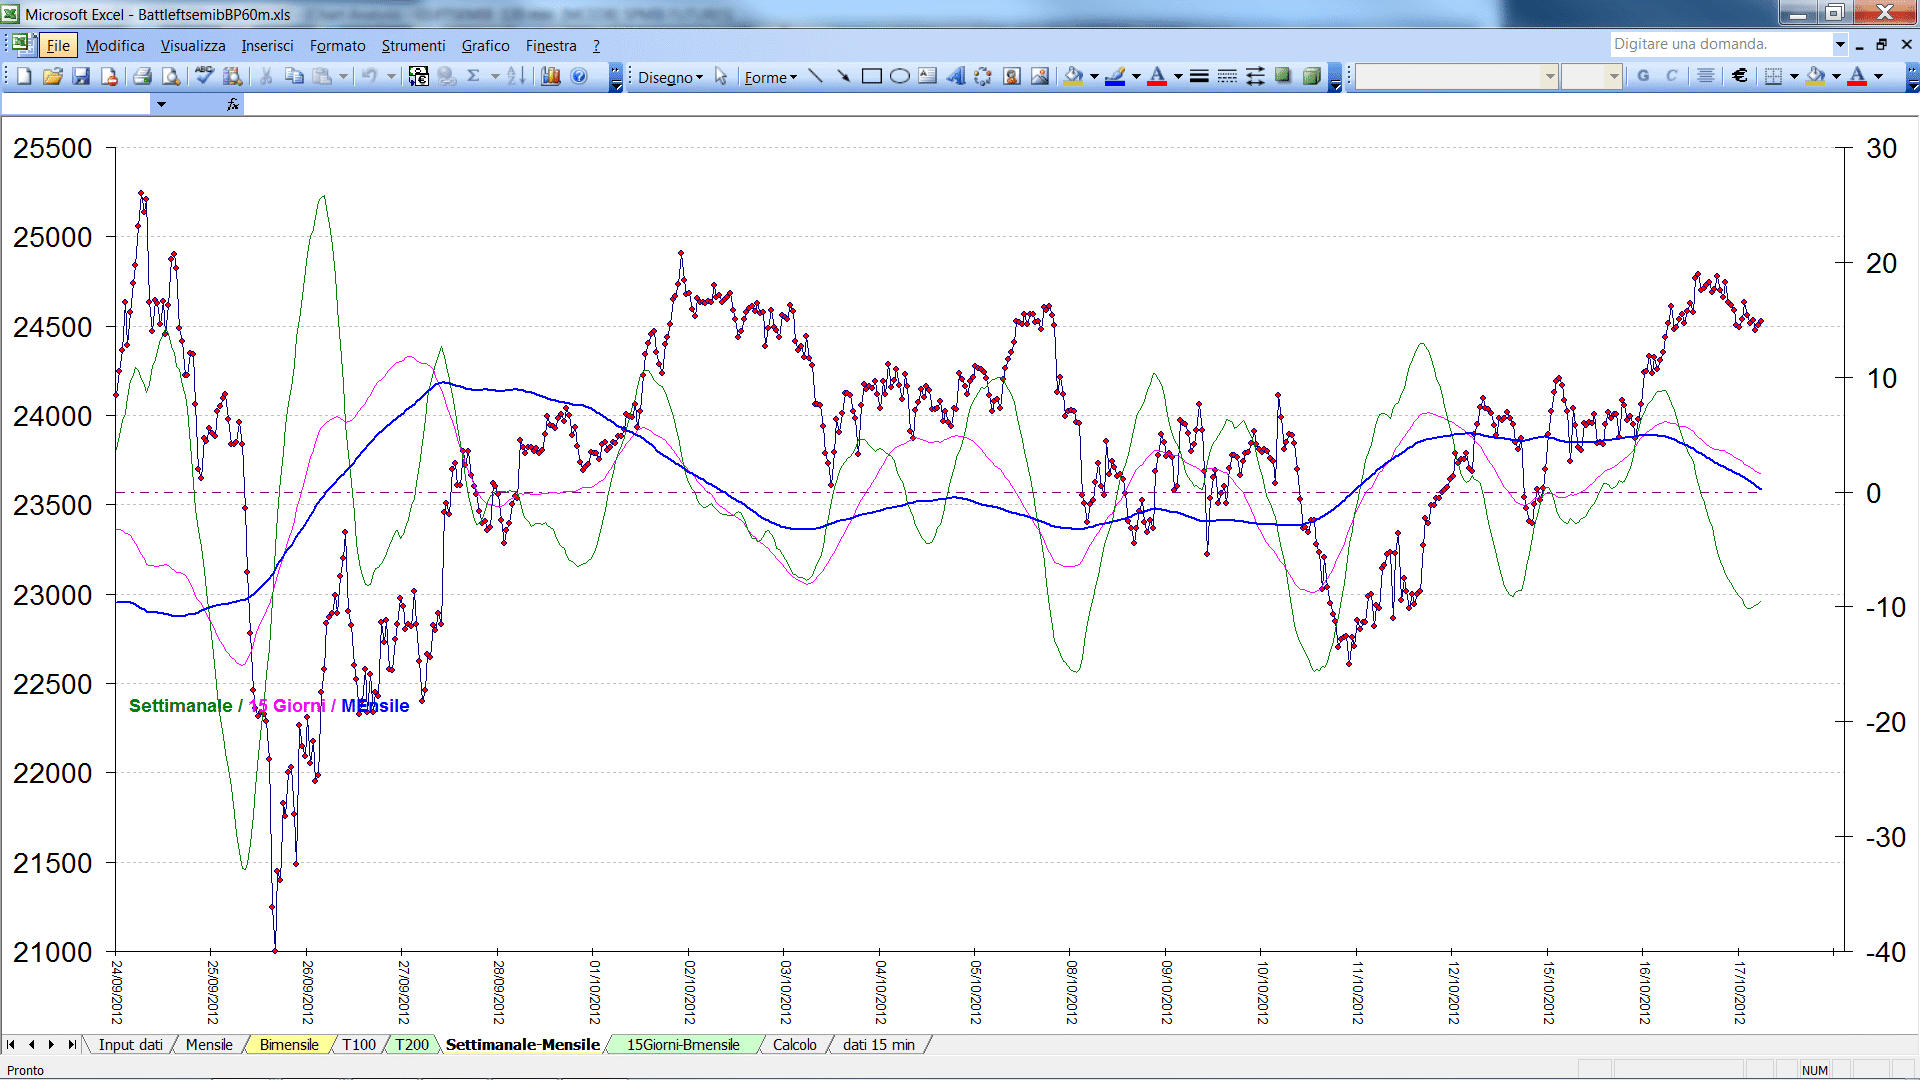Image resolution: width=1920 pixels, height=1080 pixels.
Task: Switch to the dati 15 min sheet tab
Action: (x=879, y=1044)
